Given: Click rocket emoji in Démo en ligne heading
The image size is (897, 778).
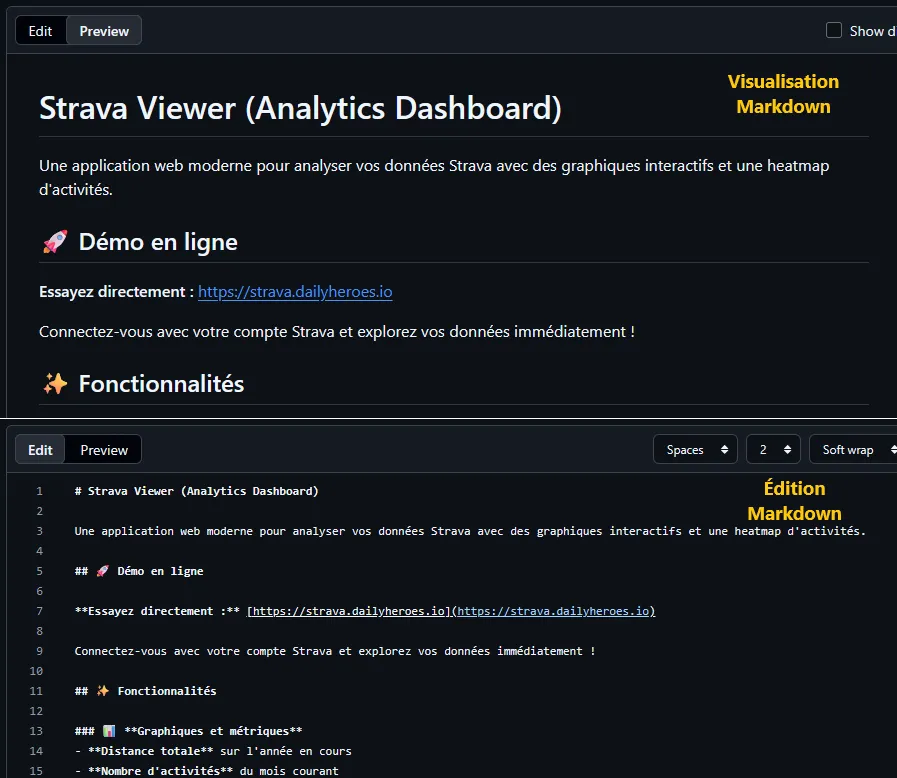Looking at the screenshot, I should click(55, 242).
